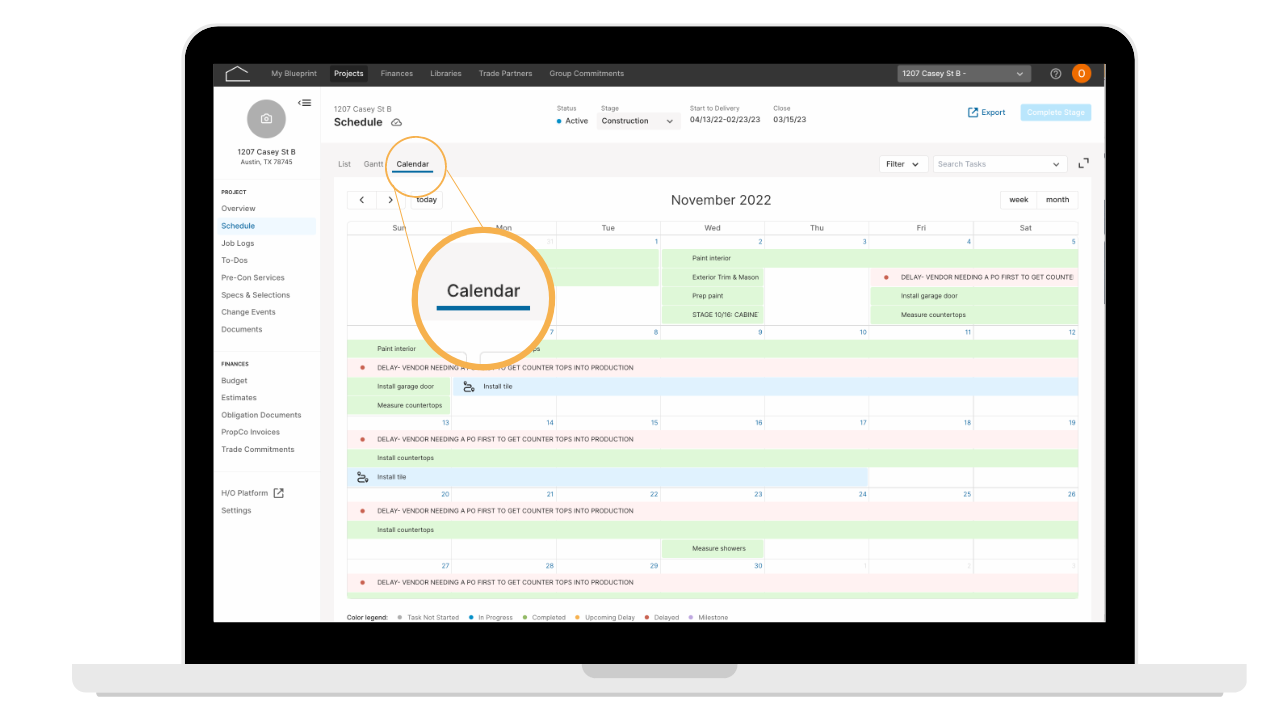
Task: Go to previous month arrow
Action: (362, 200)
